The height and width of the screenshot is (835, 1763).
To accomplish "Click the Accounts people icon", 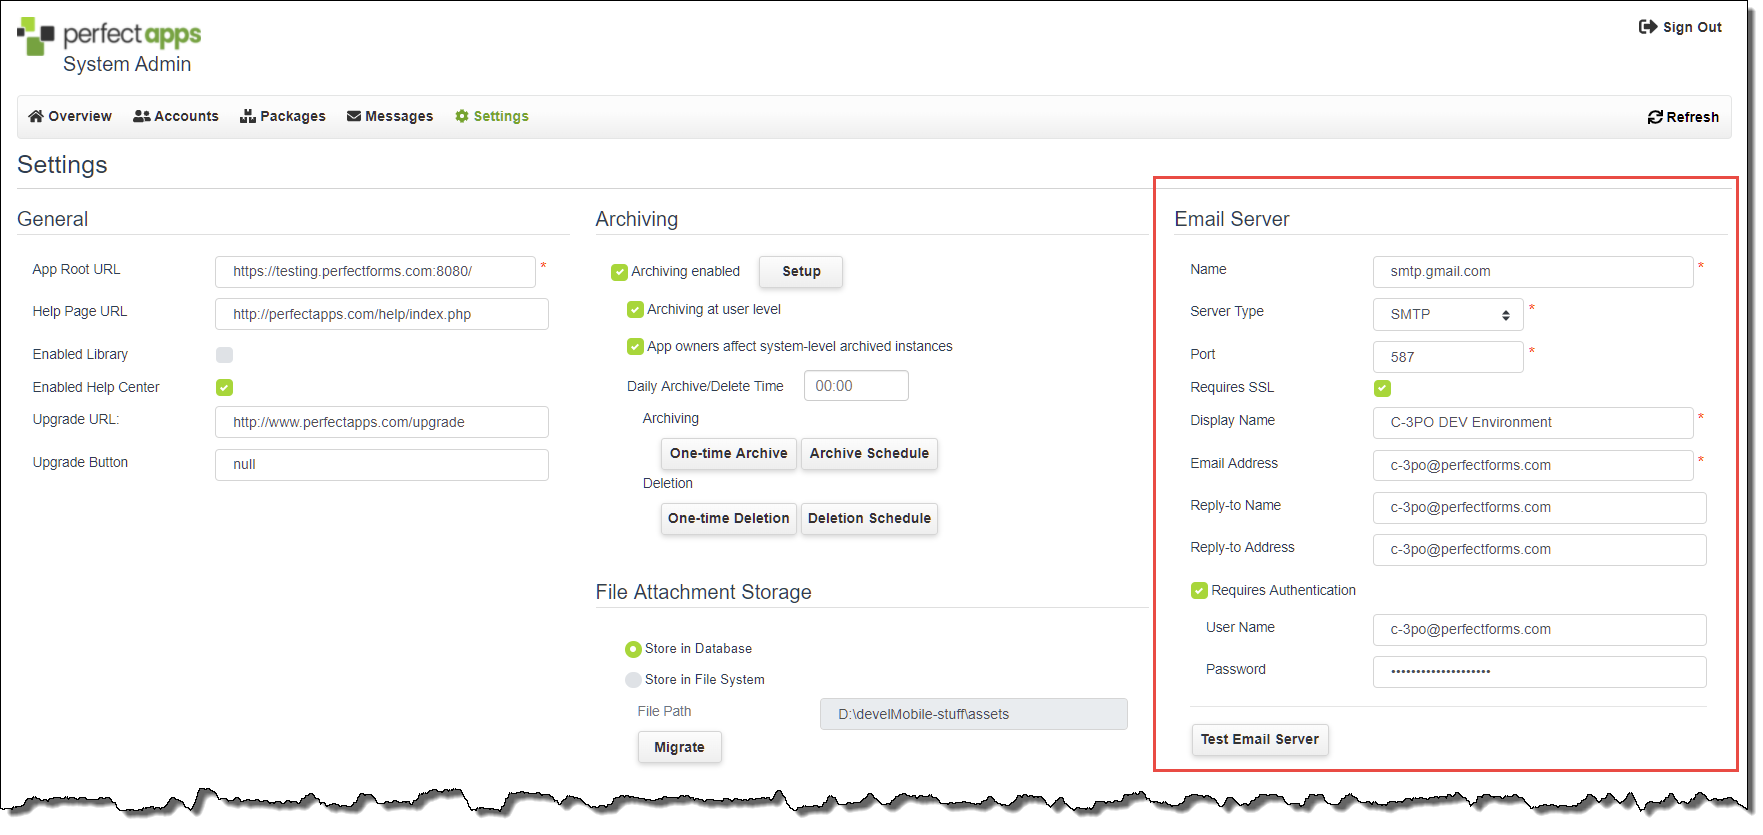I will coord(142,116).
